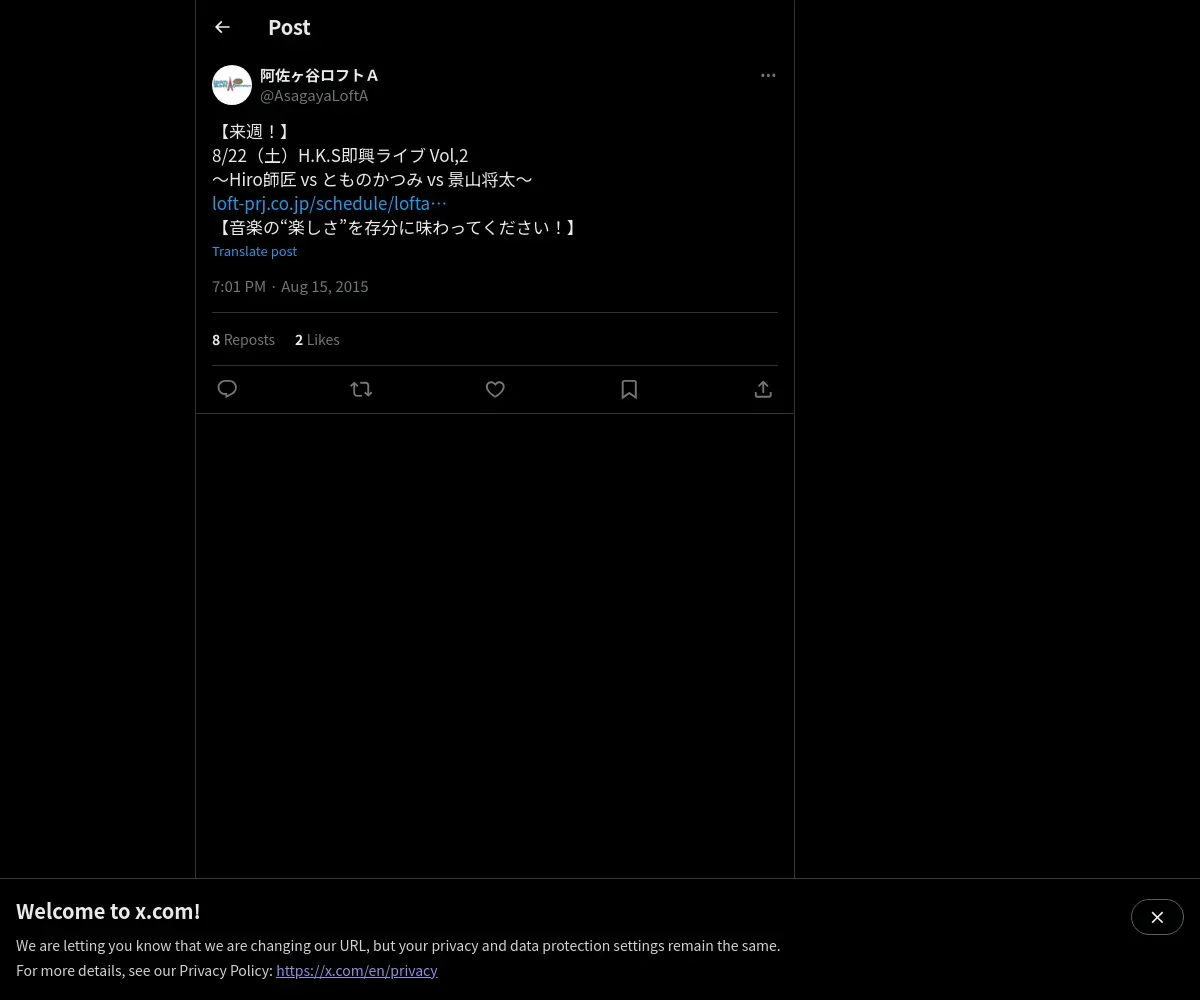This screenshot has height=1000, width=1200.
Task: Click Translate post
Action: [x=254, y=251]
